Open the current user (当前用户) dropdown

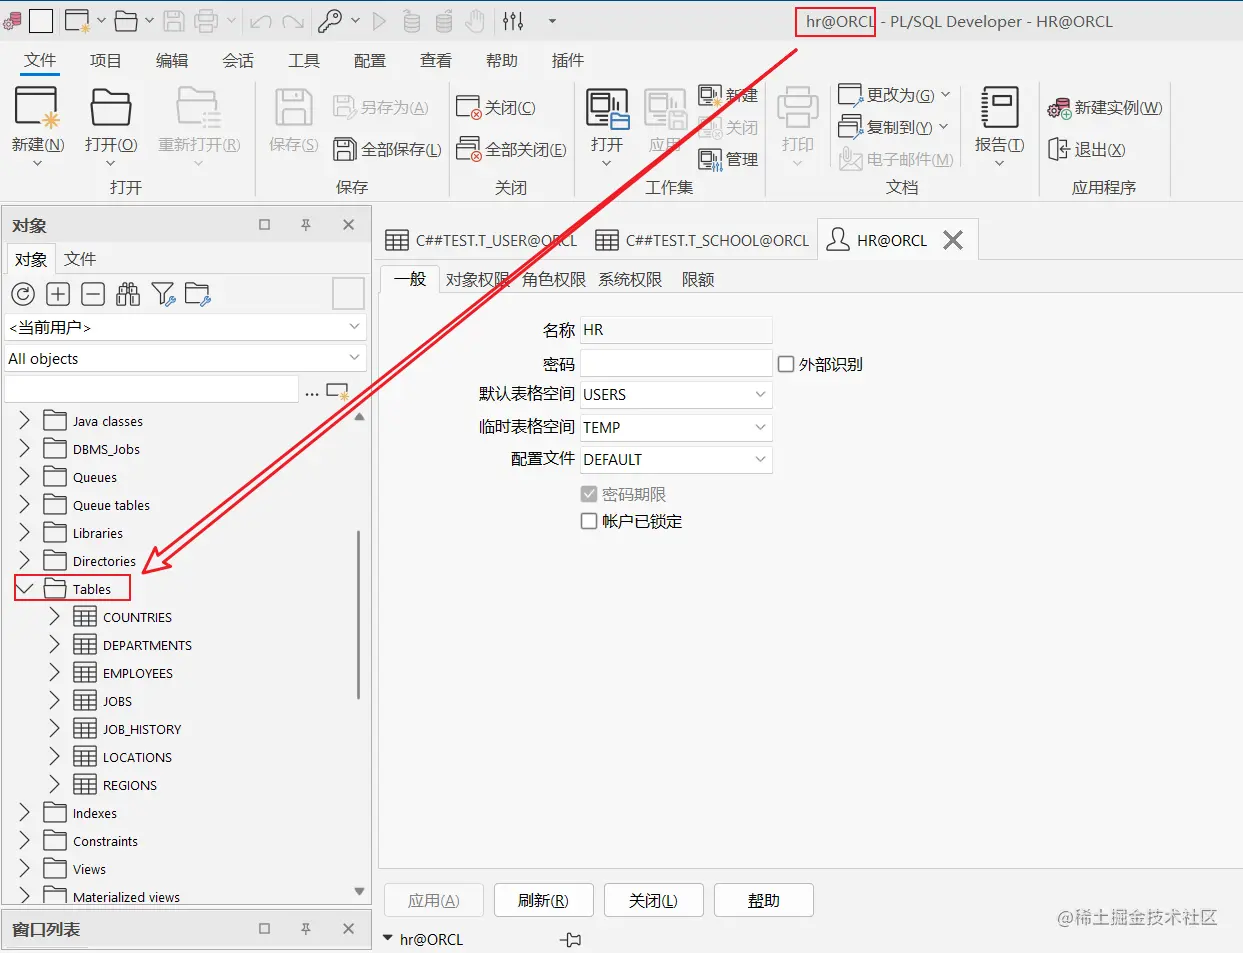point(354,327)
